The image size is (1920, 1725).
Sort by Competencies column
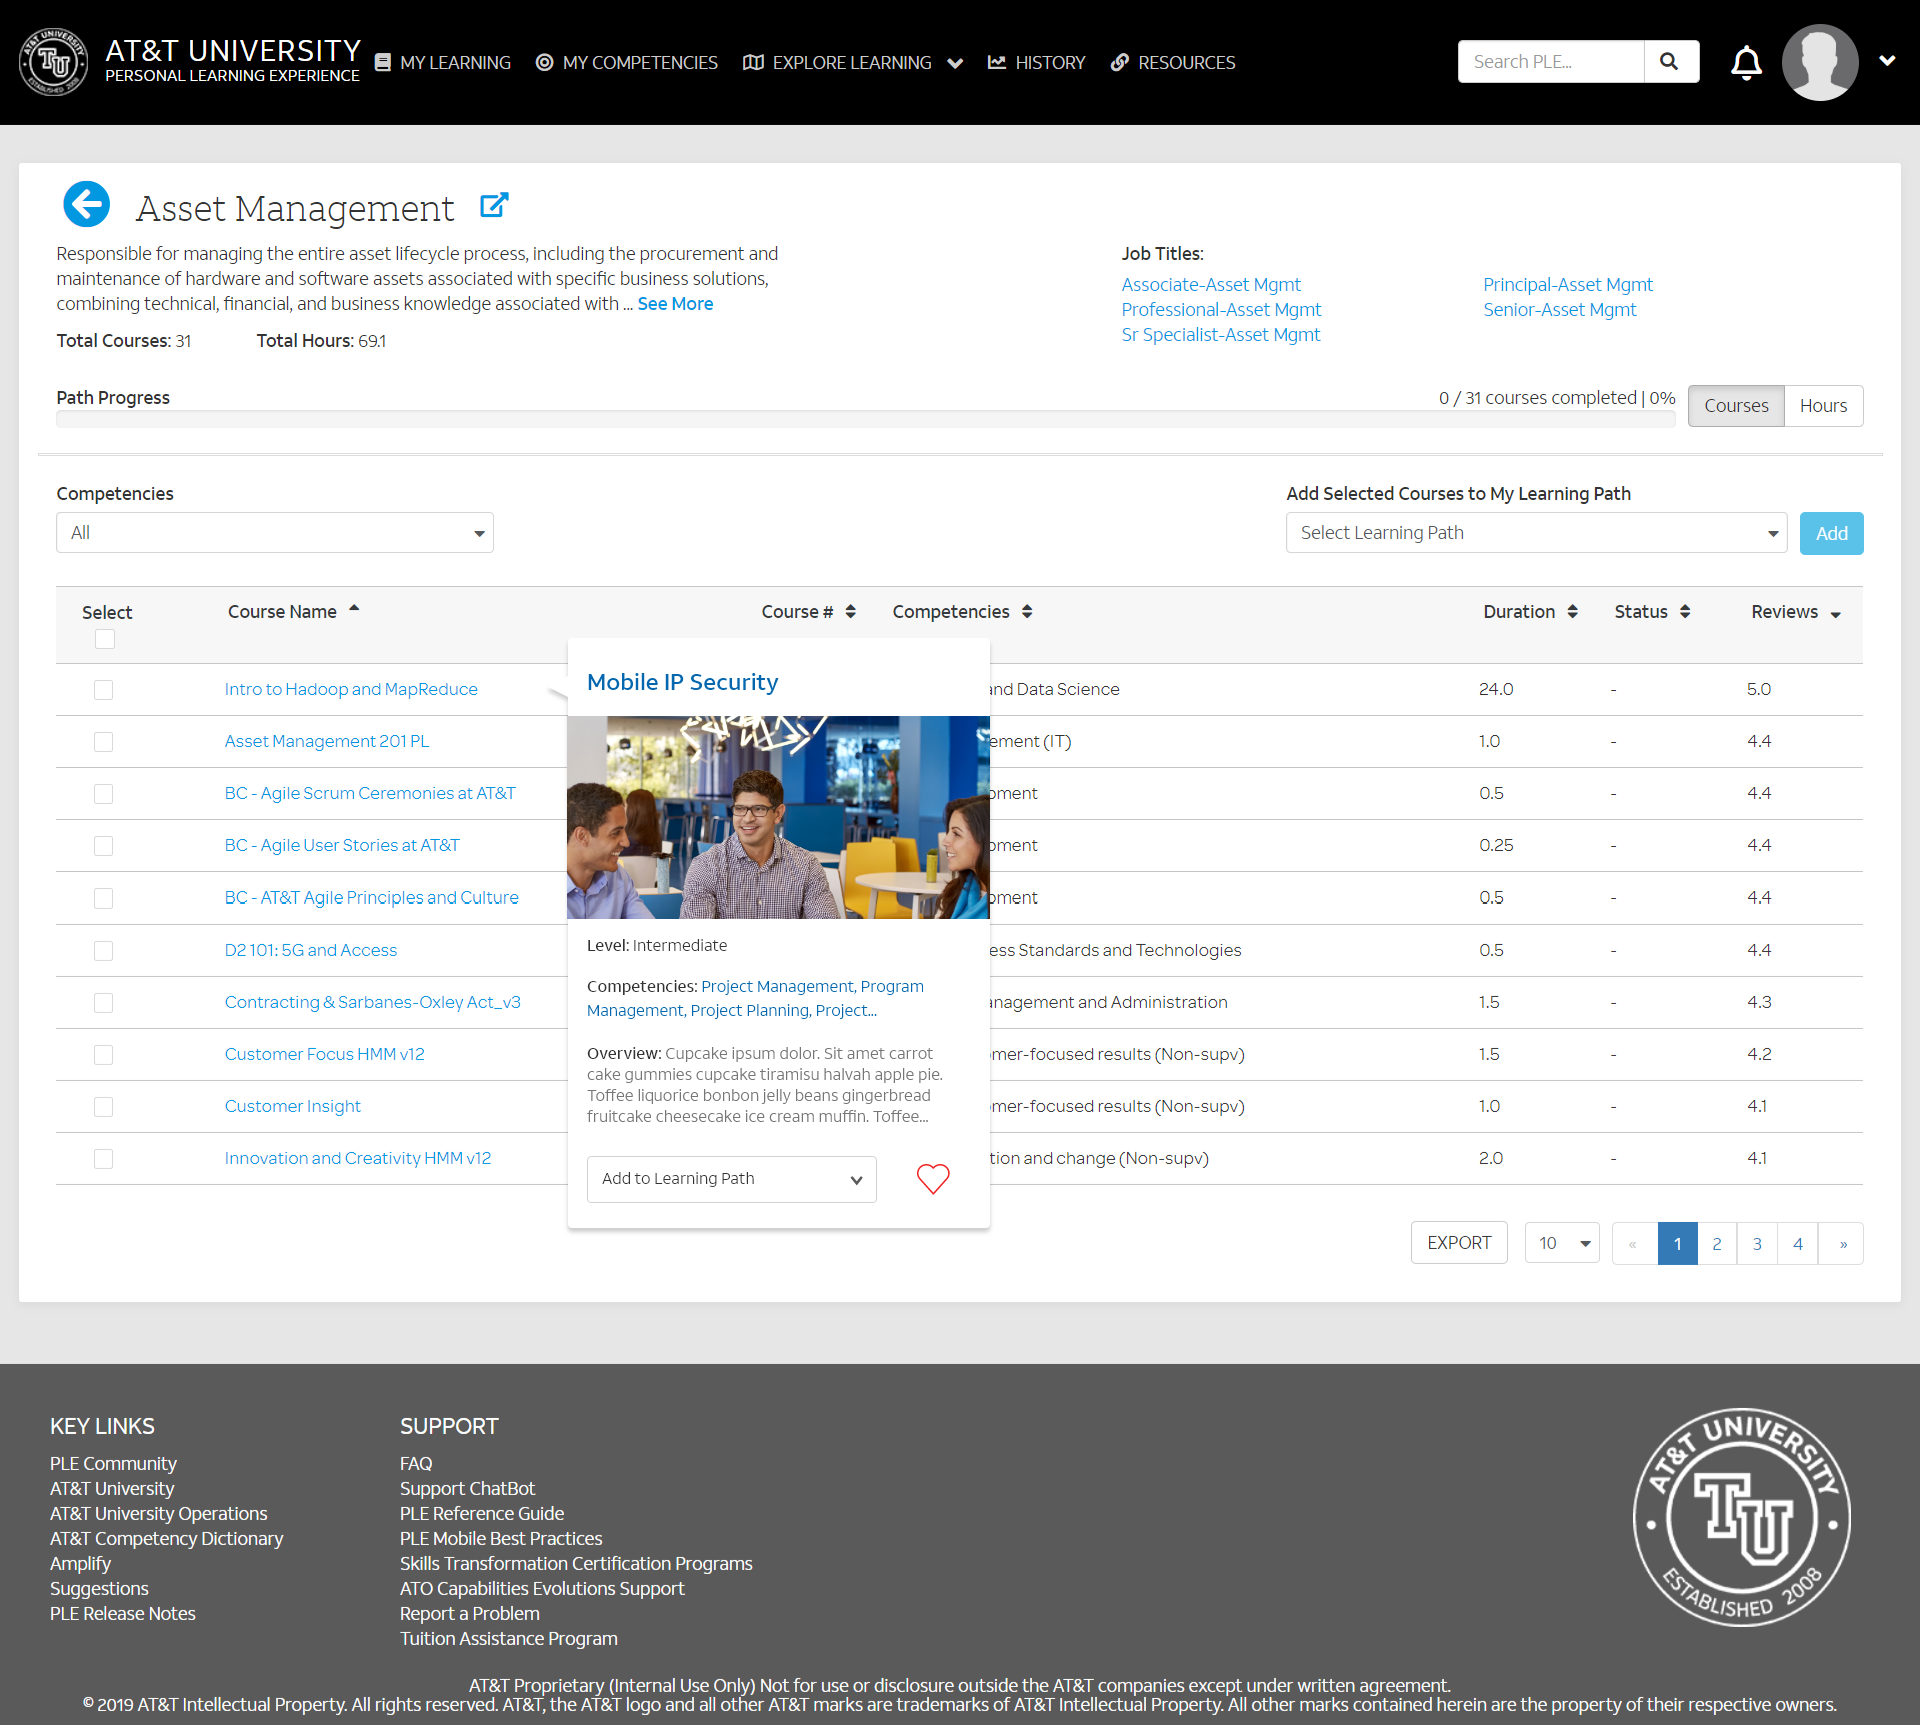[1027, 611]
